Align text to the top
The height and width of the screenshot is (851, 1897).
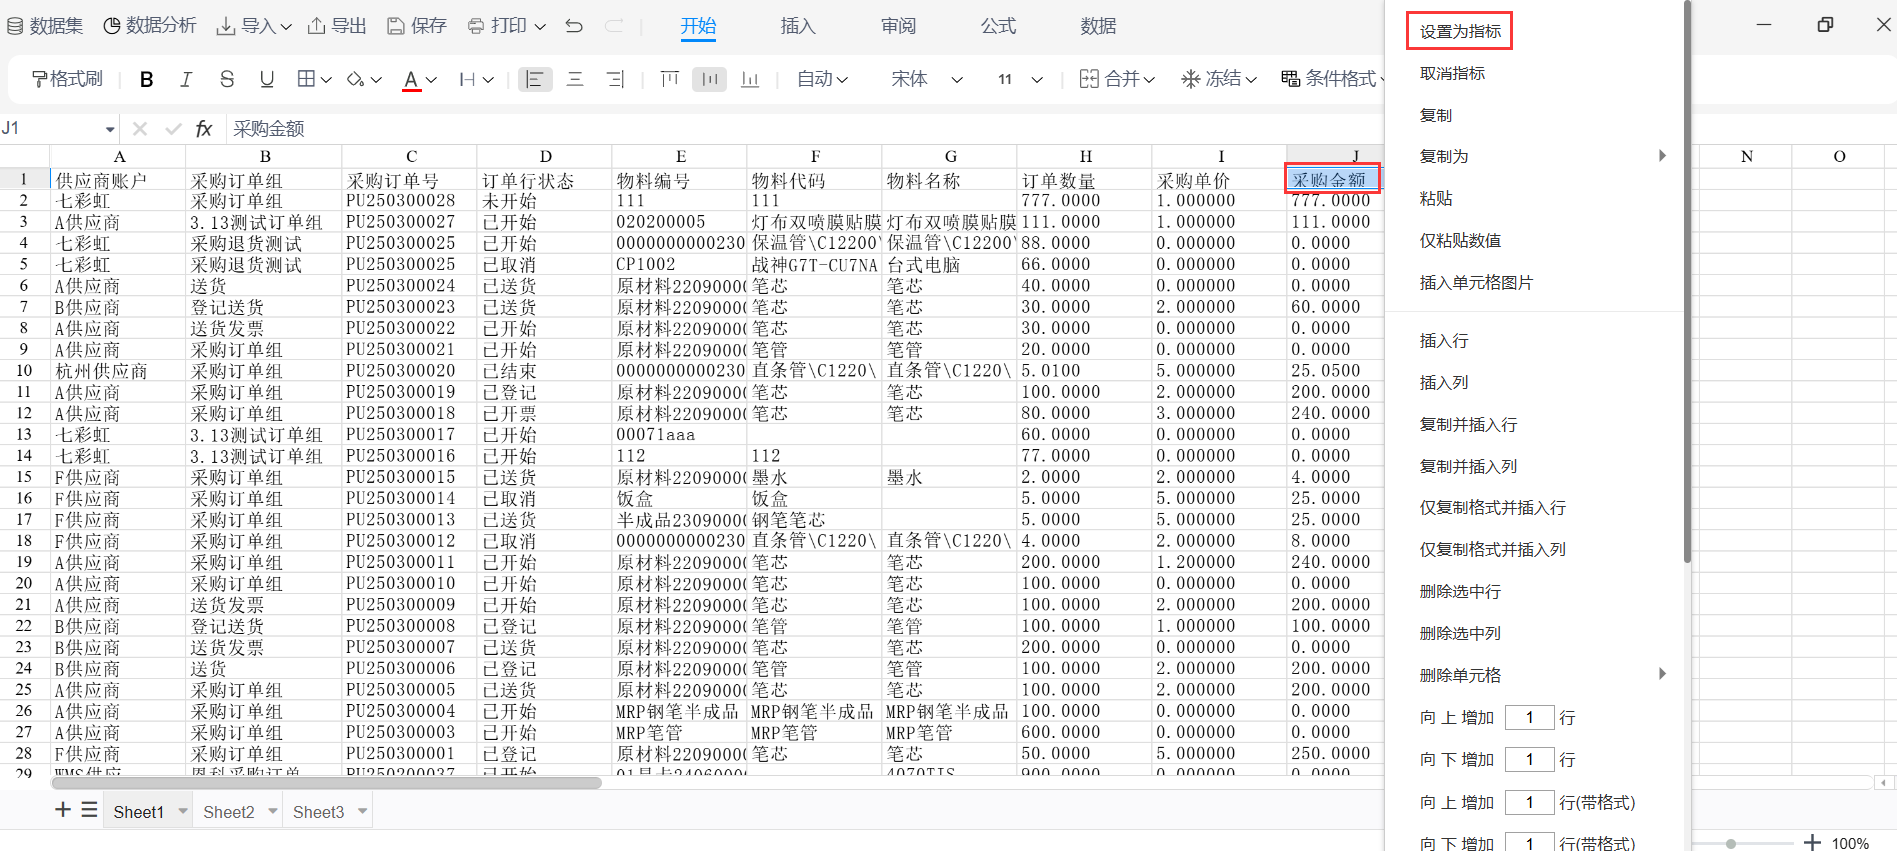pyautogui.click(x=670, y=79)
